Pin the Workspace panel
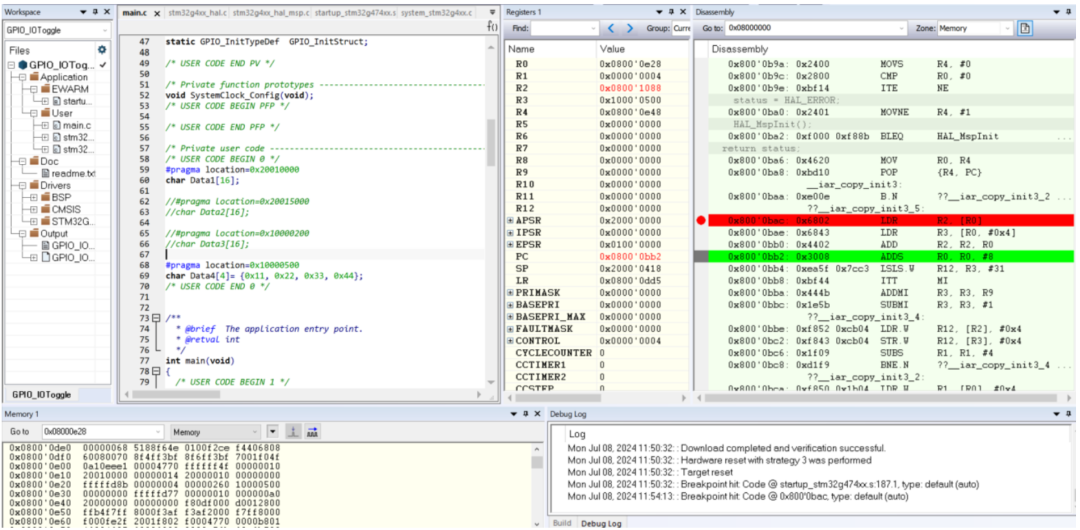This screenshot has width=1080, height=530. [95, 12]
